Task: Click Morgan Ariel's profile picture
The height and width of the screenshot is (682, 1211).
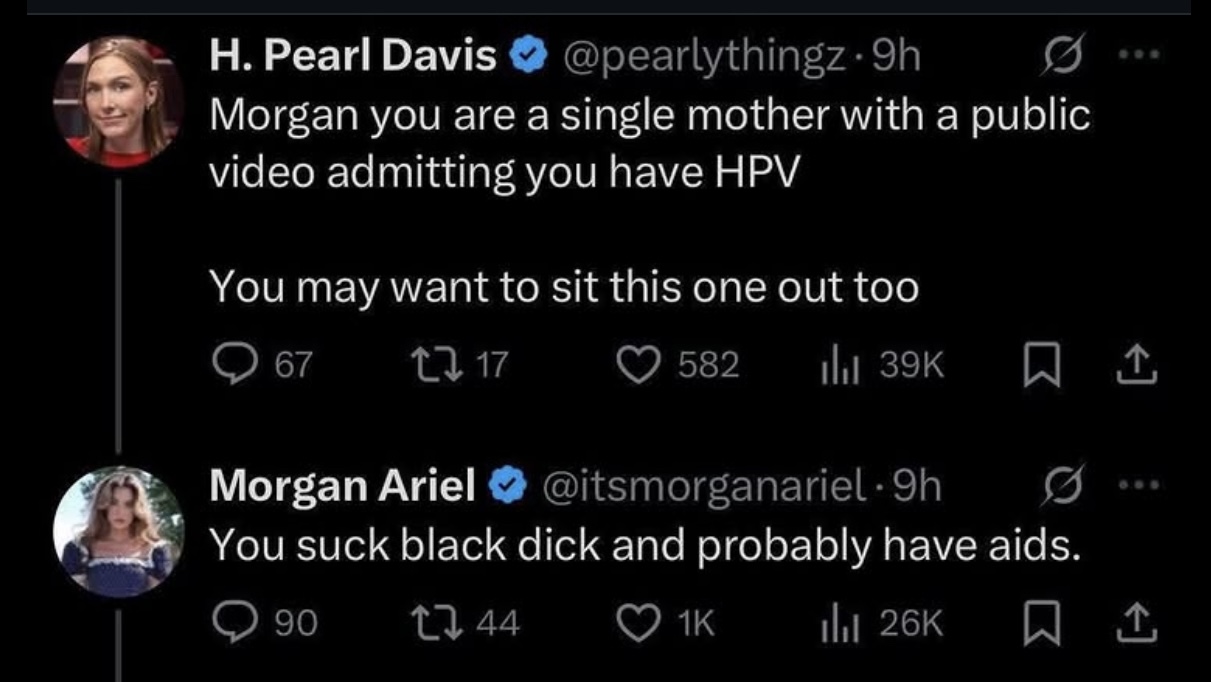Action: click(118, 531)
